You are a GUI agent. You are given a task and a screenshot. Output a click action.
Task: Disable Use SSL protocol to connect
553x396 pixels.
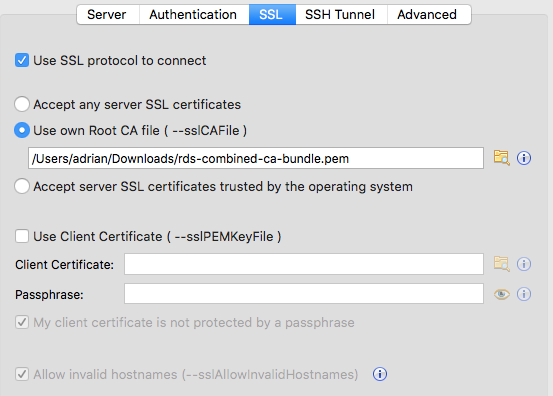[22, 60]
